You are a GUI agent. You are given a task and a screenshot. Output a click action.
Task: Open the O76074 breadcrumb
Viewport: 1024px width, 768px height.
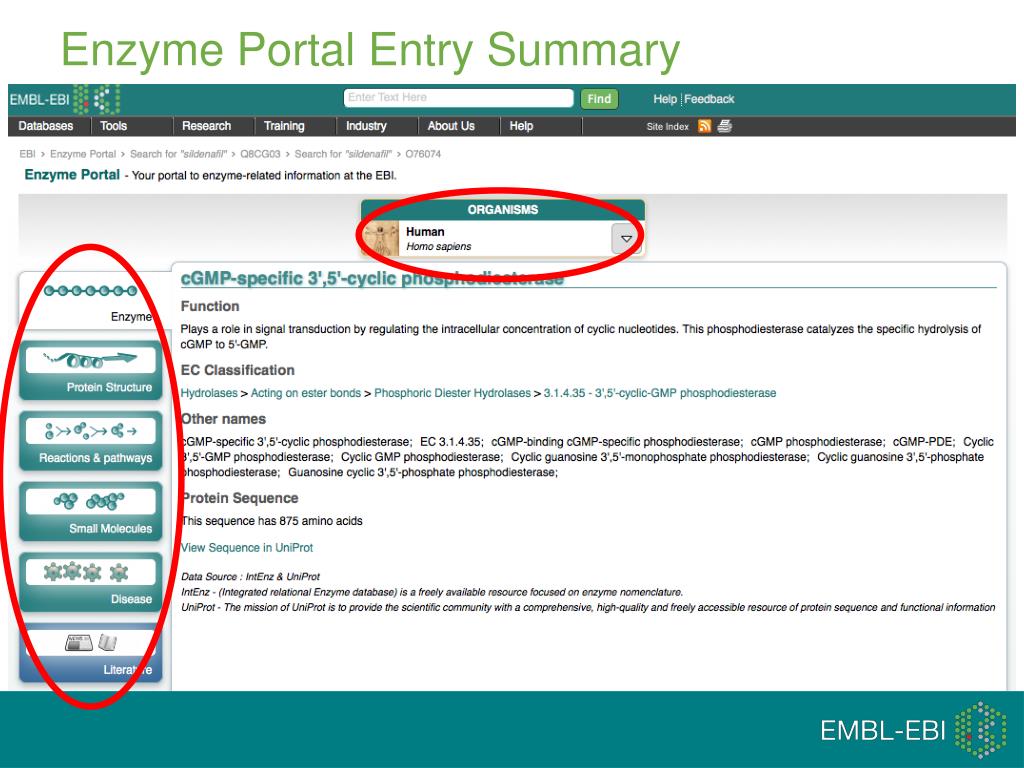423,154
